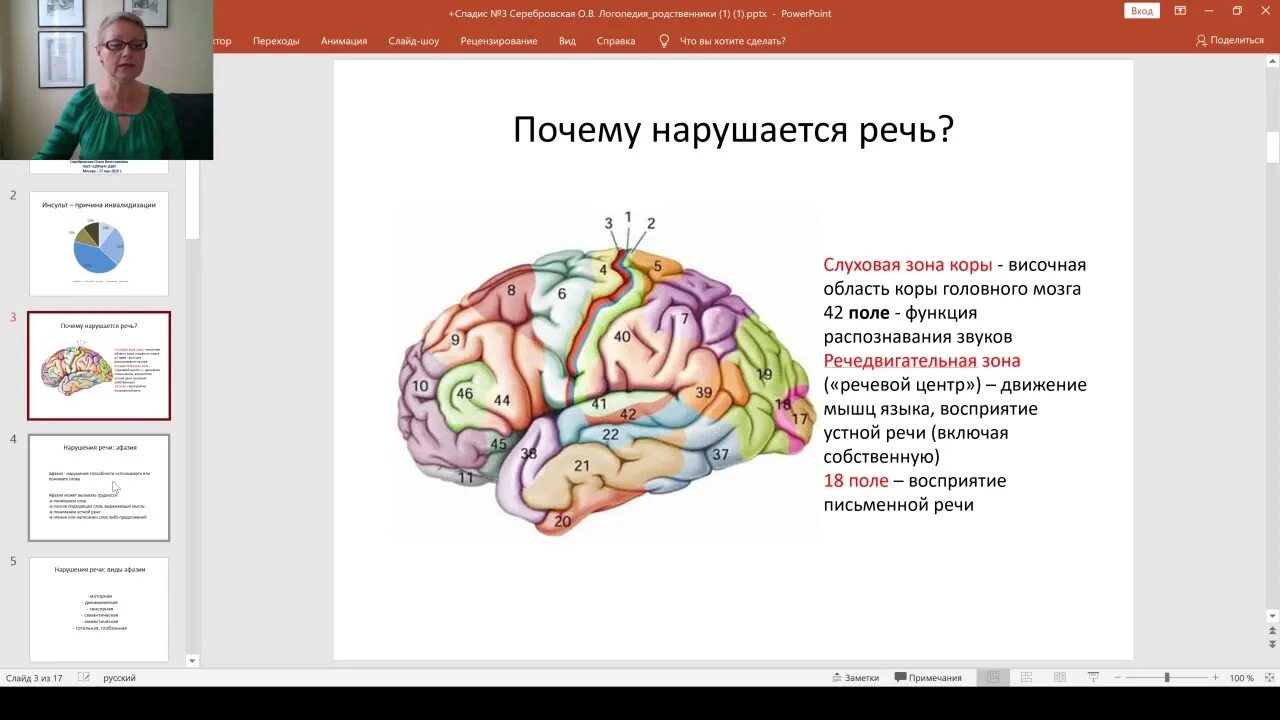Open the Анимация ribbon tab

coord(344,41)
